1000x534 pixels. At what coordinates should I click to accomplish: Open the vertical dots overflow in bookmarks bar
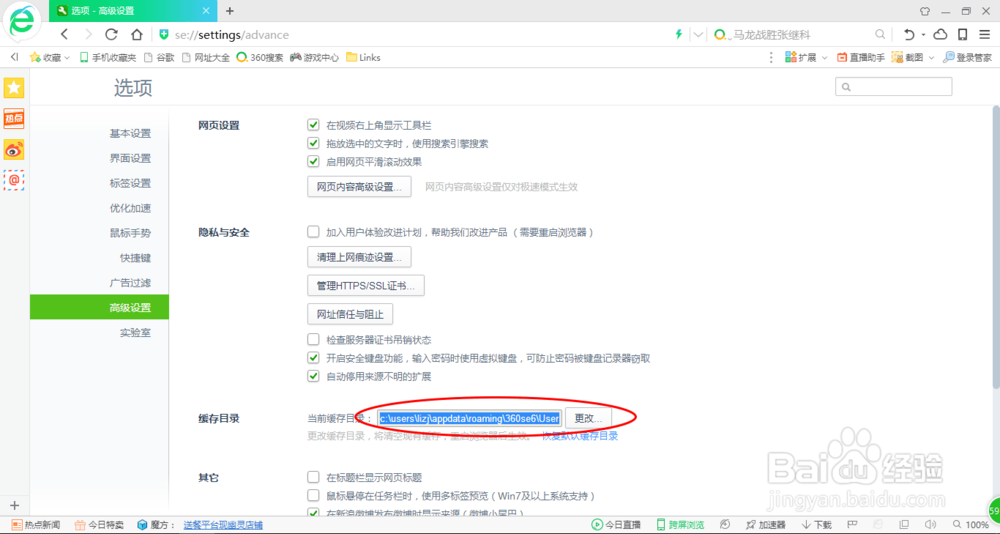771,57
